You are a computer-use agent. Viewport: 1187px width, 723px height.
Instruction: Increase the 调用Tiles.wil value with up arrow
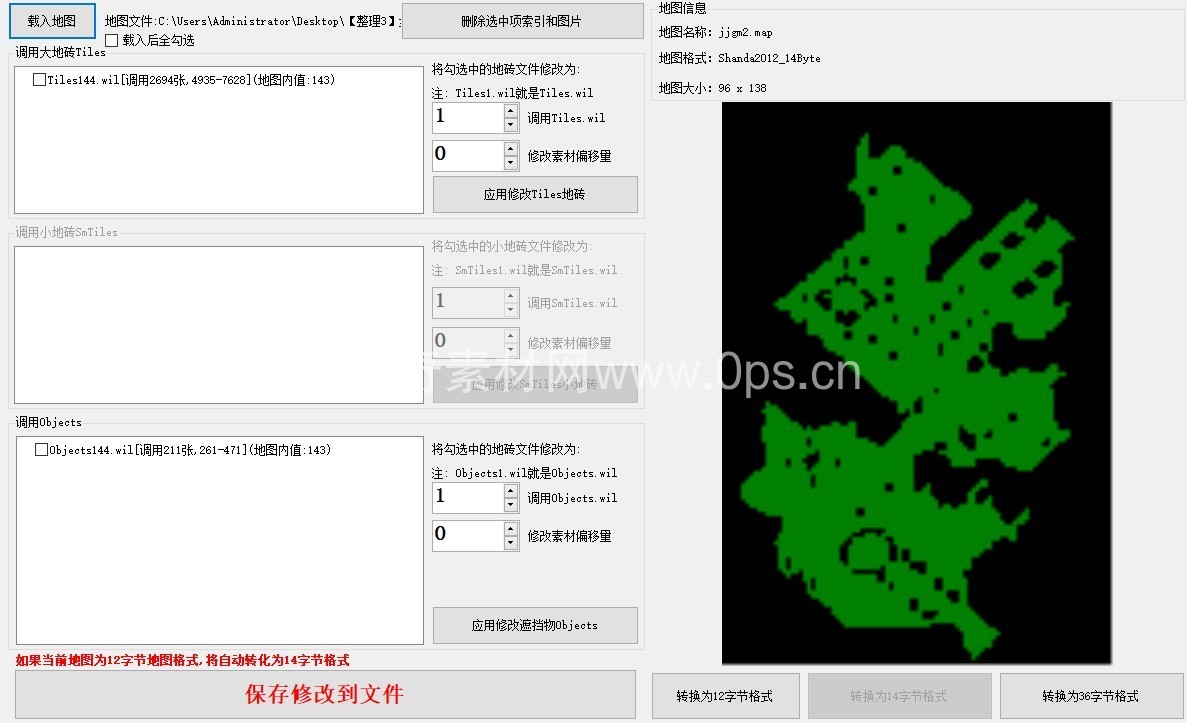pyautogui.click(x=511, y=111)
